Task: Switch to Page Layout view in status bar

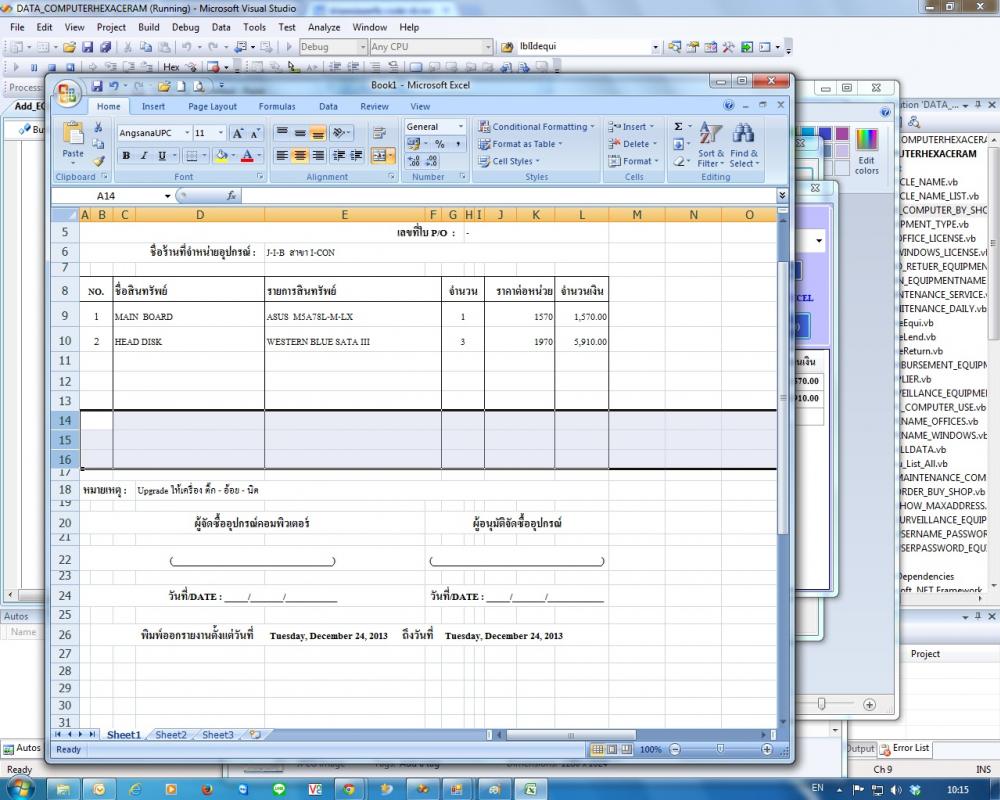Action: pyautogui.click(x=612, y=750)
